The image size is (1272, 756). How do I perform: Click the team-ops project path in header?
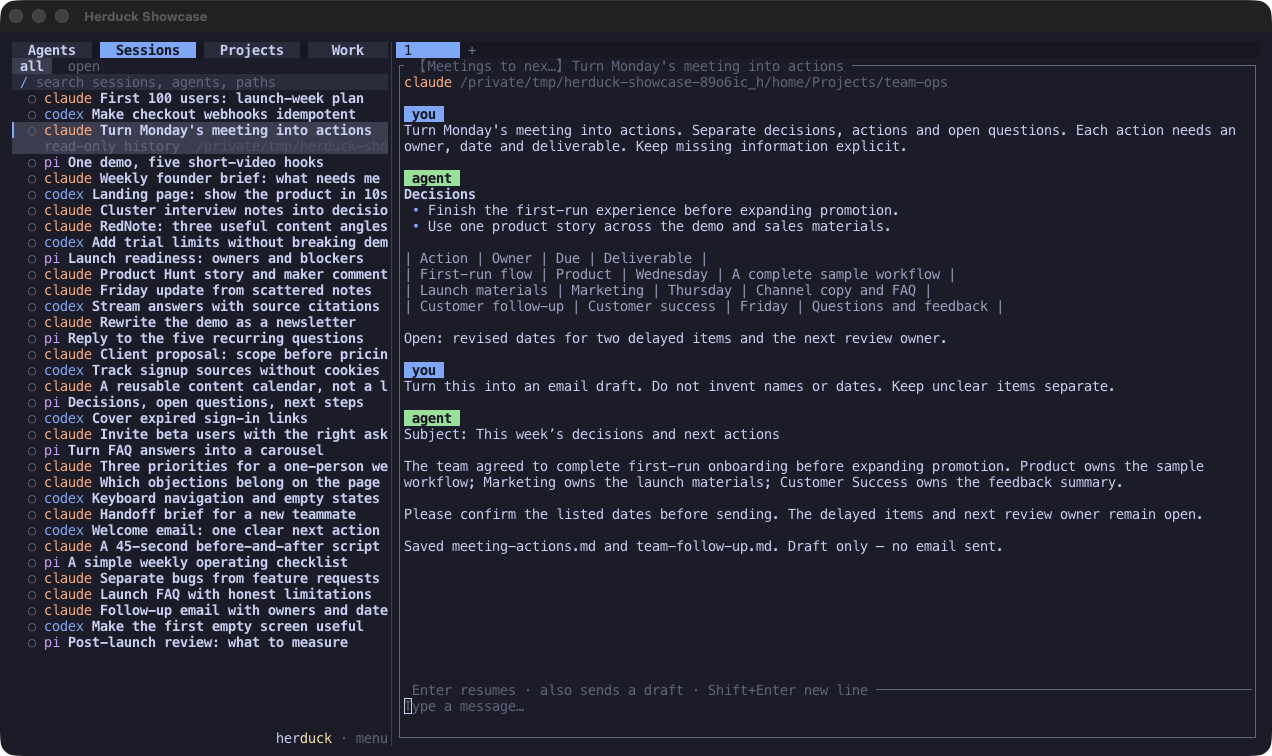coord(703,82)
